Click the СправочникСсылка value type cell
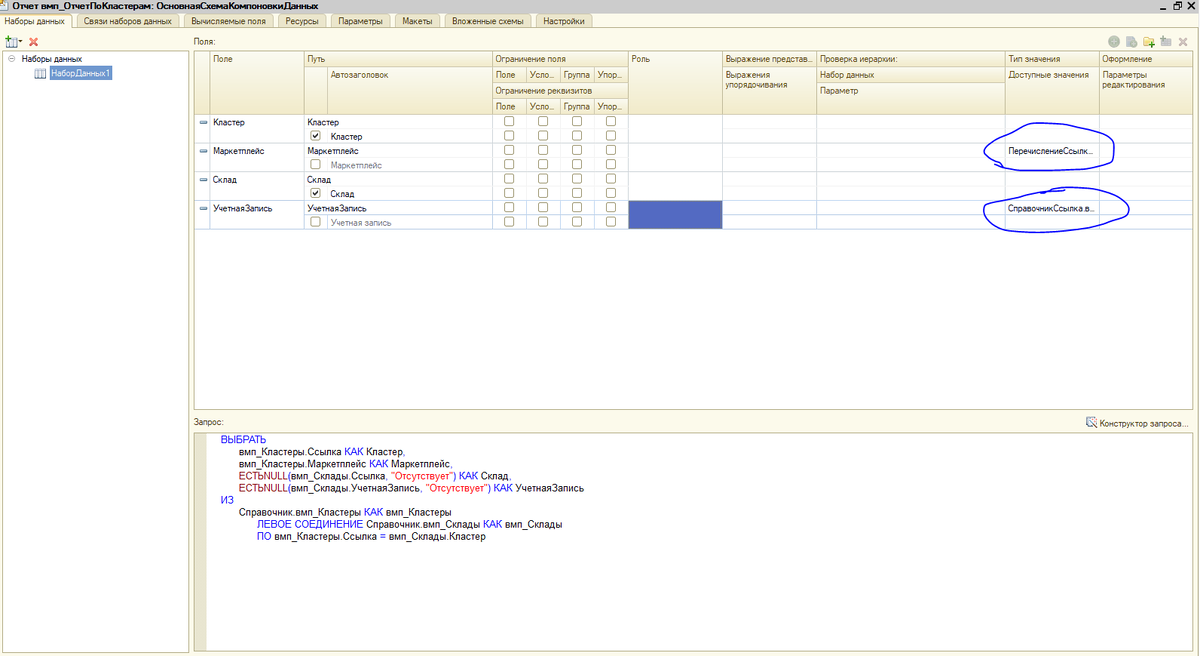 [1052, 208]
